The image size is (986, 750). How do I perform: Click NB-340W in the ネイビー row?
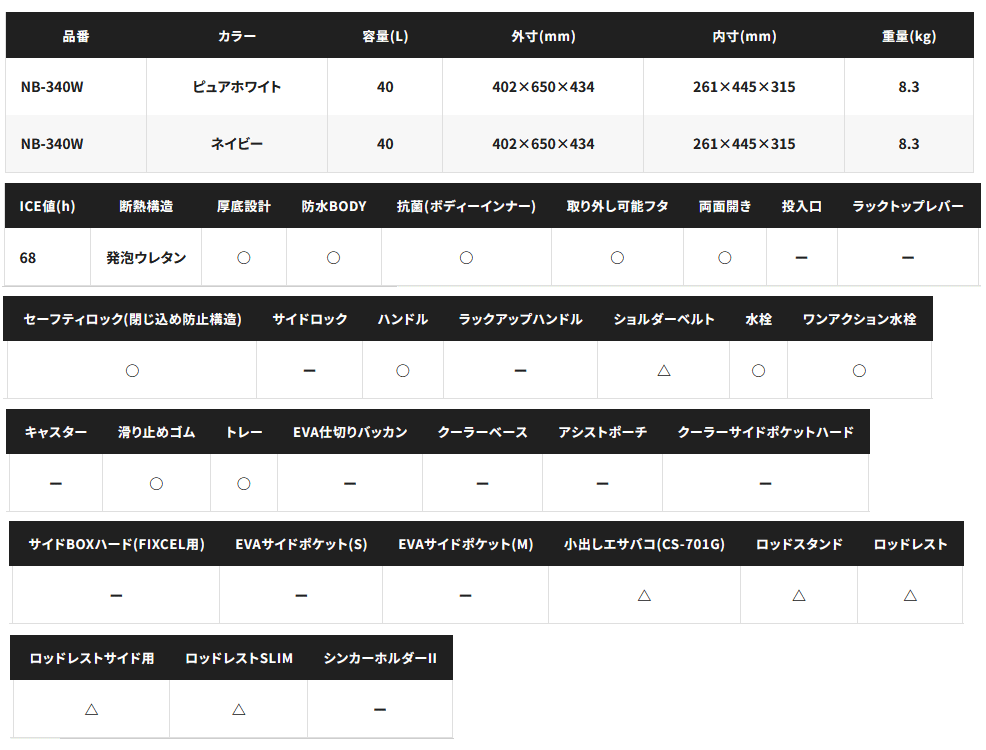[52, 144]
